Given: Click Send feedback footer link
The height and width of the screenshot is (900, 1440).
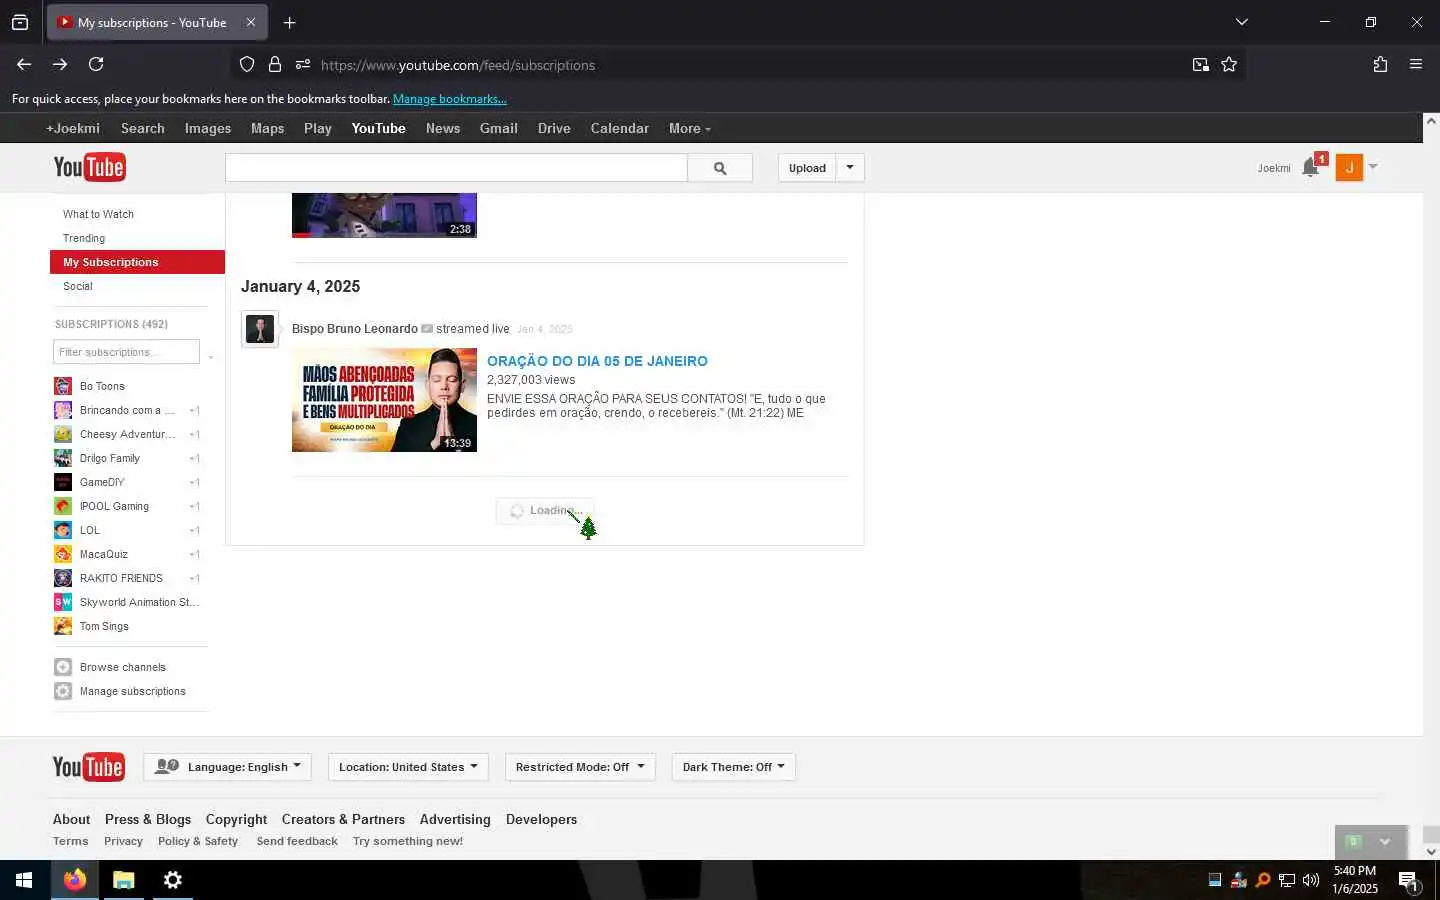Looking at the screenshot, I should point(297,841).
